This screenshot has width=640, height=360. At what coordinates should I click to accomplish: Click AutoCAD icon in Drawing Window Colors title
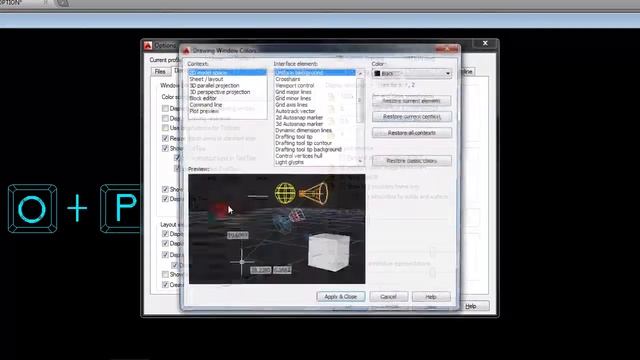tap(186, 51)
